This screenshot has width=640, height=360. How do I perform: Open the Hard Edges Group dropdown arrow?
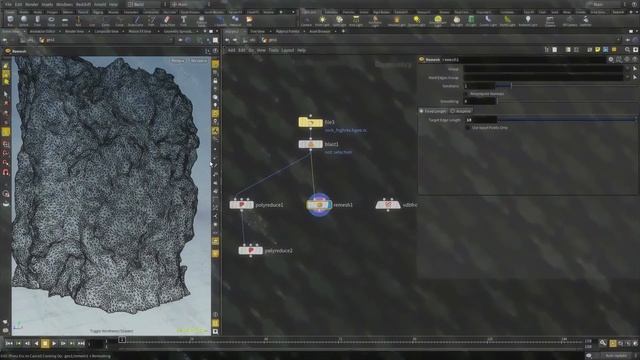coord(628,77)
